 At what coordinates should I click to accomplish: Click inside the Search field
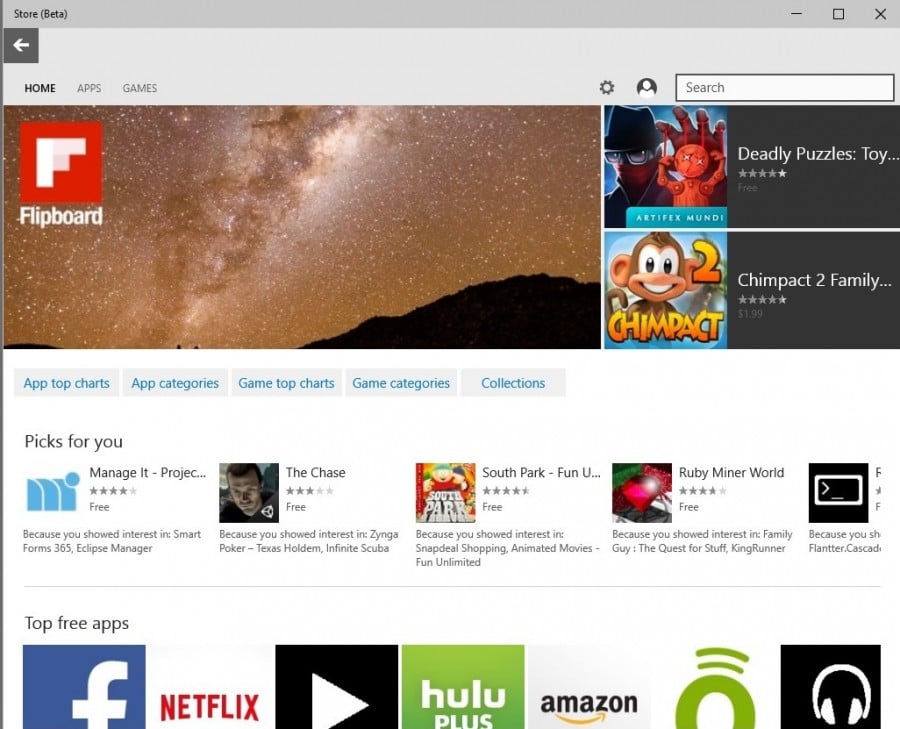[785, 87]
